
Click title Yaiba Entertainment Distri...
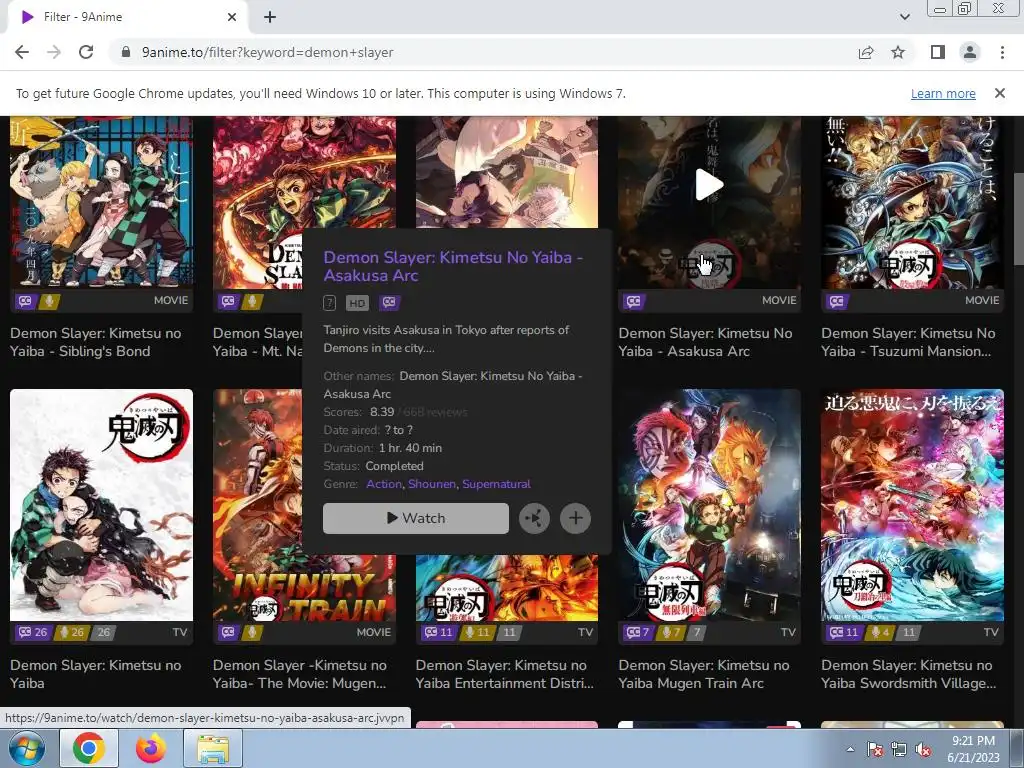[505, 674]
